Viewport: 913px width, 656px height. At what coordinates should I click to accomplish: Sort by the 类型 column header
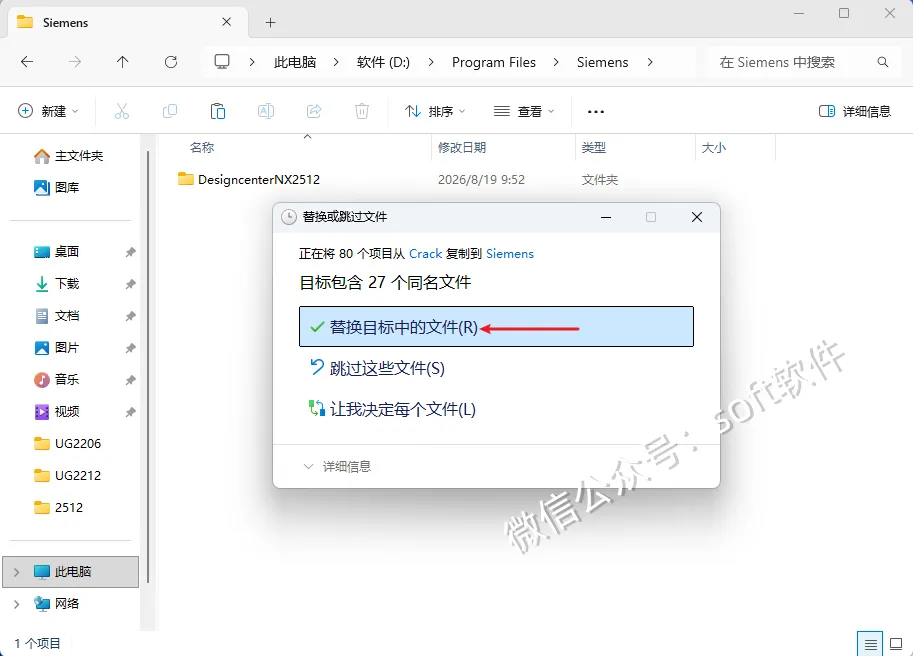coord(593,148)
